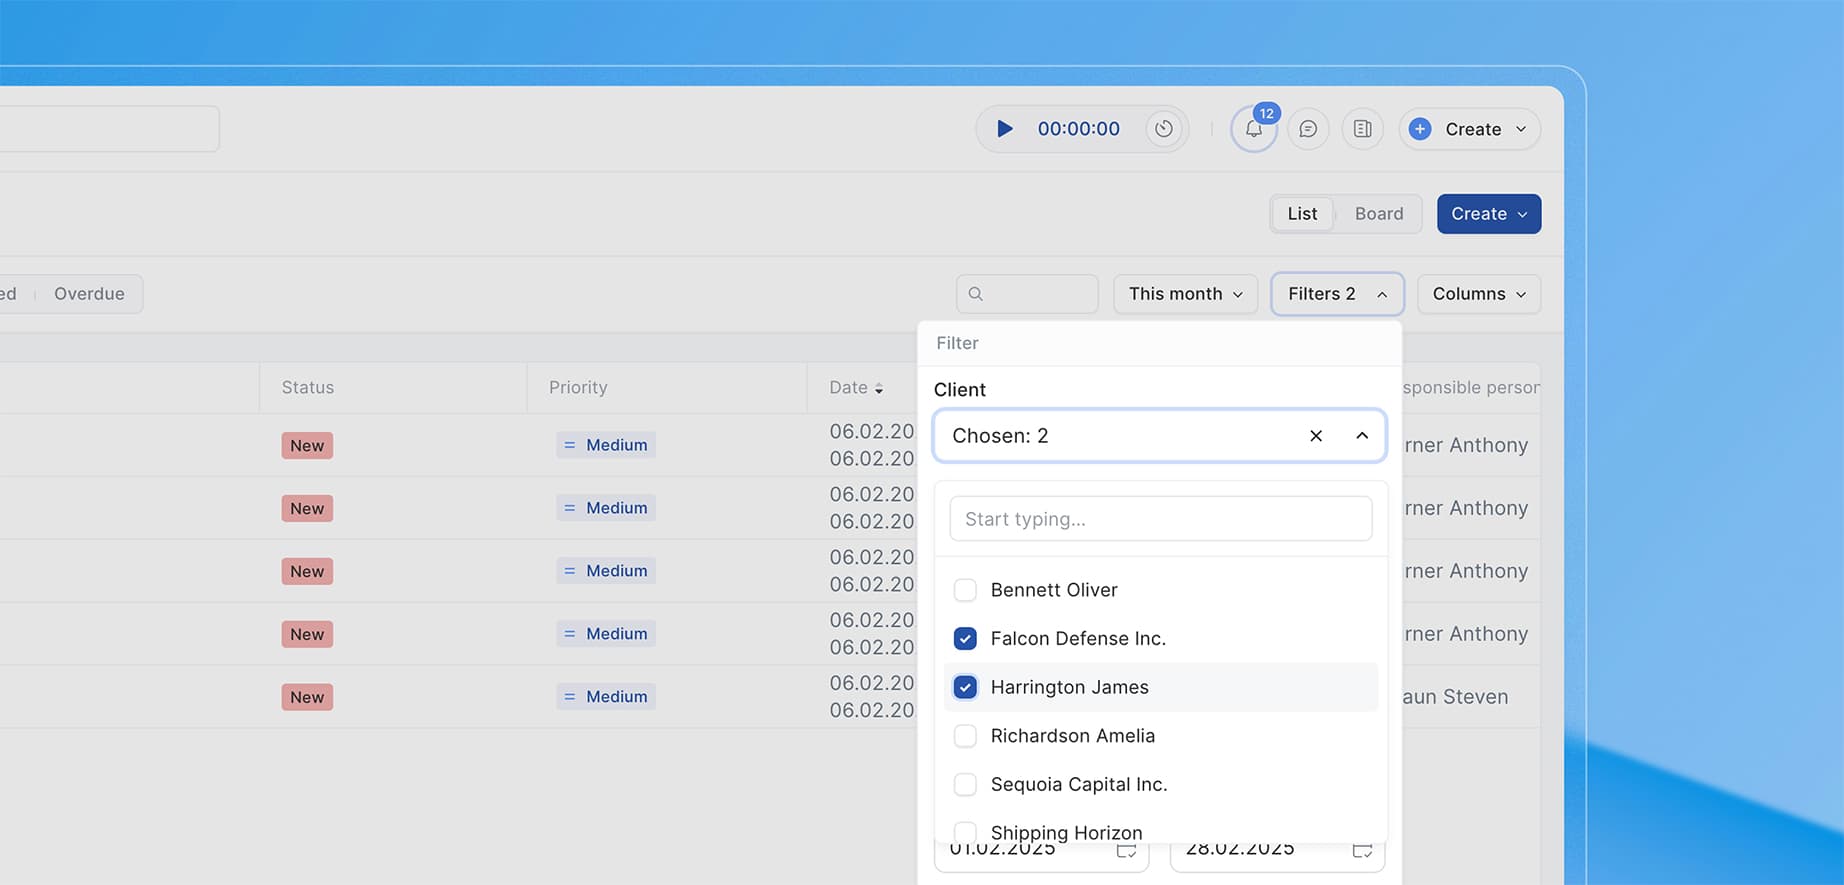This screenshot has width=1844, height=885.
Task: Click the blue plus Create icon in header
Action: (x=1420, y=129)
